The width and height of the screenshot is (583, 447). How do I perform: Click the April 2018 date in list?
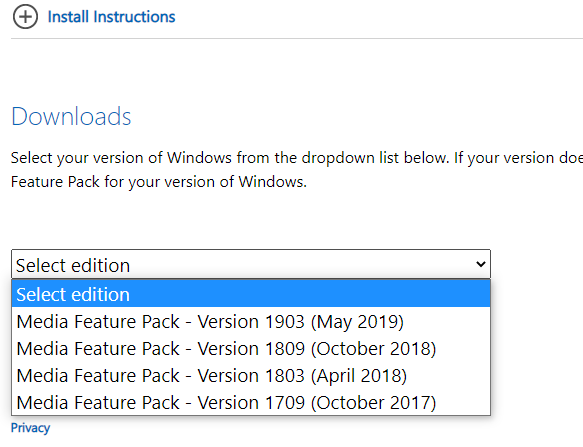(x=359, y=376)
